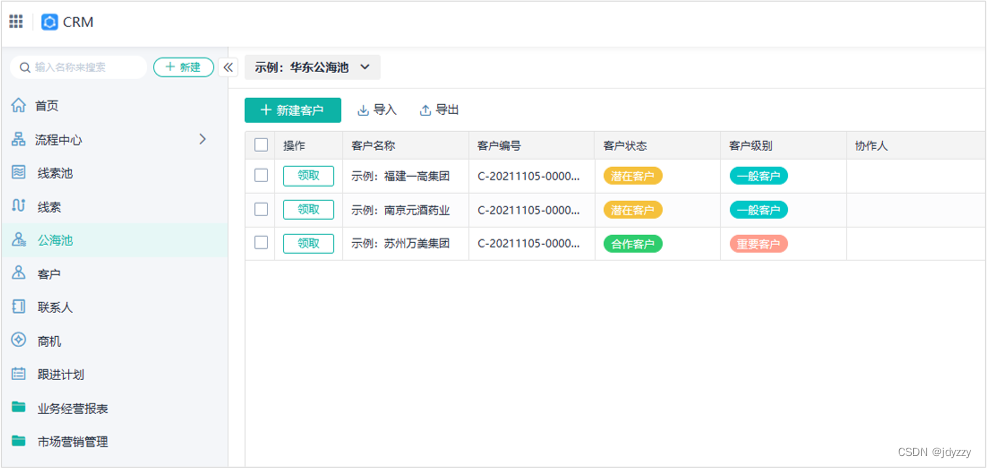987x468 pixels.
Task: Open 联系人 menu item
Action: point(115,307)
